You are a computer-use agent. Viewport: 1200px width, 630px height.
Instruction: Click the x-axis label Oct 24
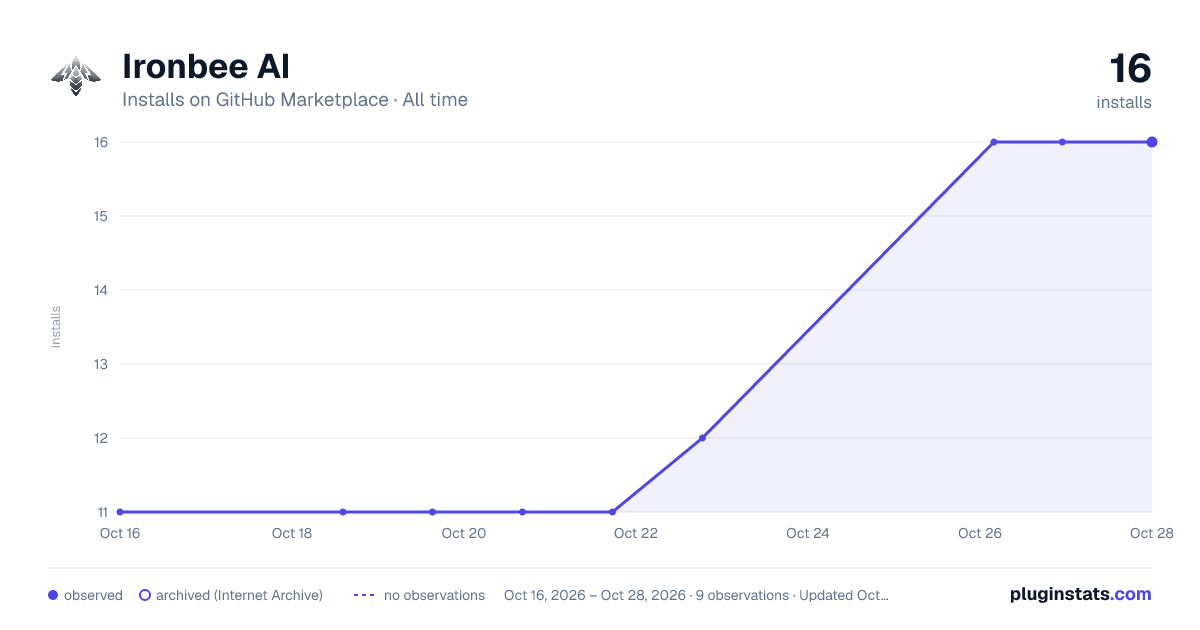(808, 533)
